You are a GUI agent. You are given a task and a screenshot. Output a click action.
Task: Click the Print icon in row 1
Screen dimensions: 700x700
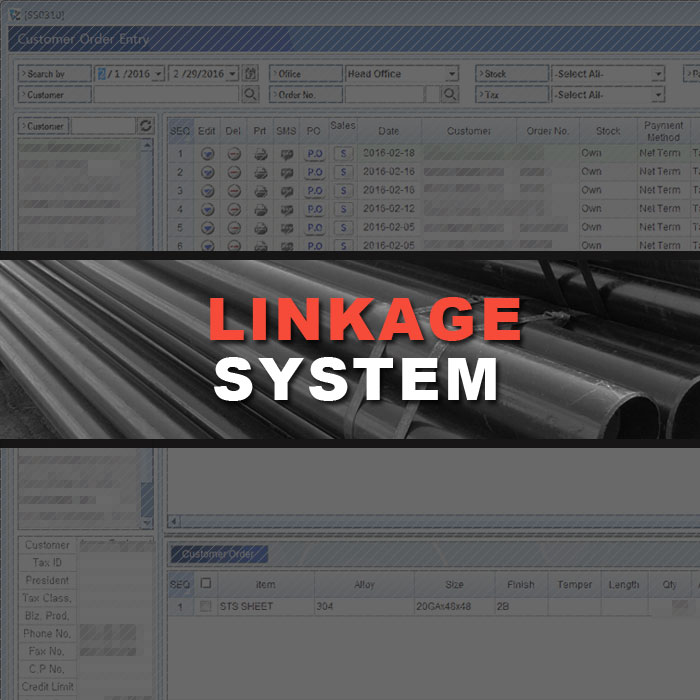click(x=261, y=154)
